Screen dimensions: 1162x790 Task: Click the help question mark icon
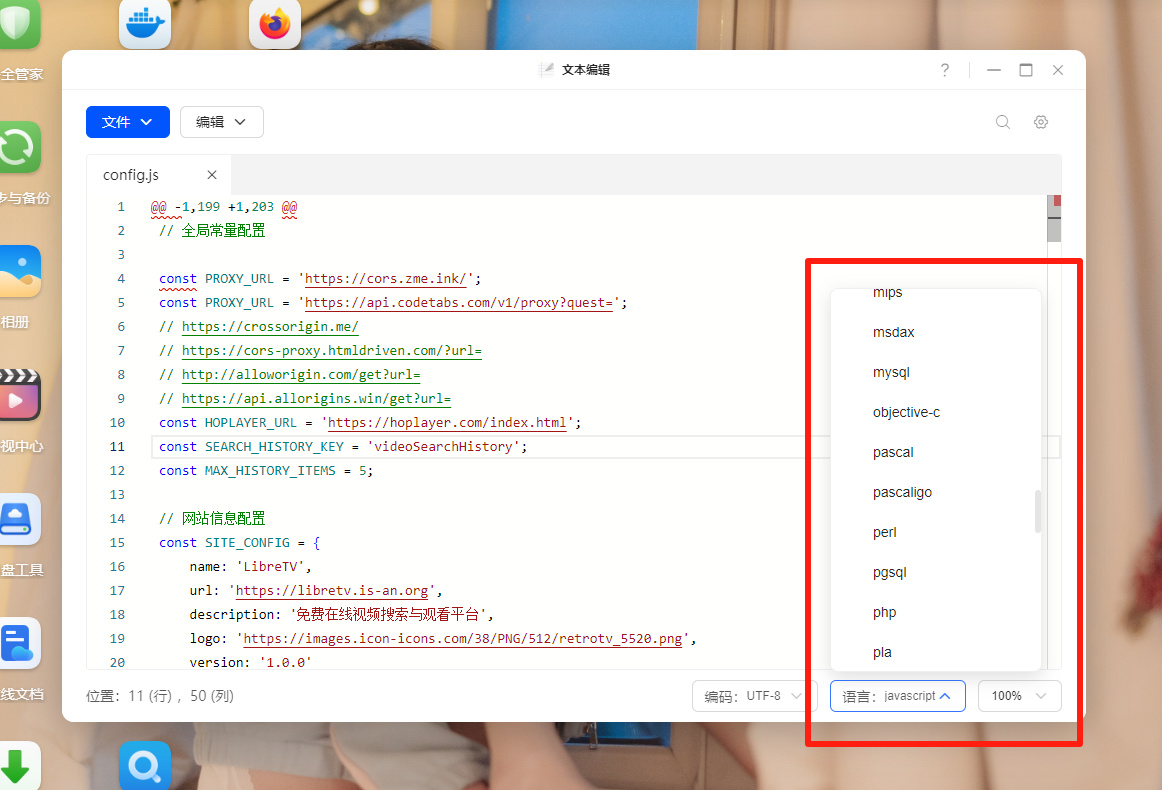pos(945,70)
